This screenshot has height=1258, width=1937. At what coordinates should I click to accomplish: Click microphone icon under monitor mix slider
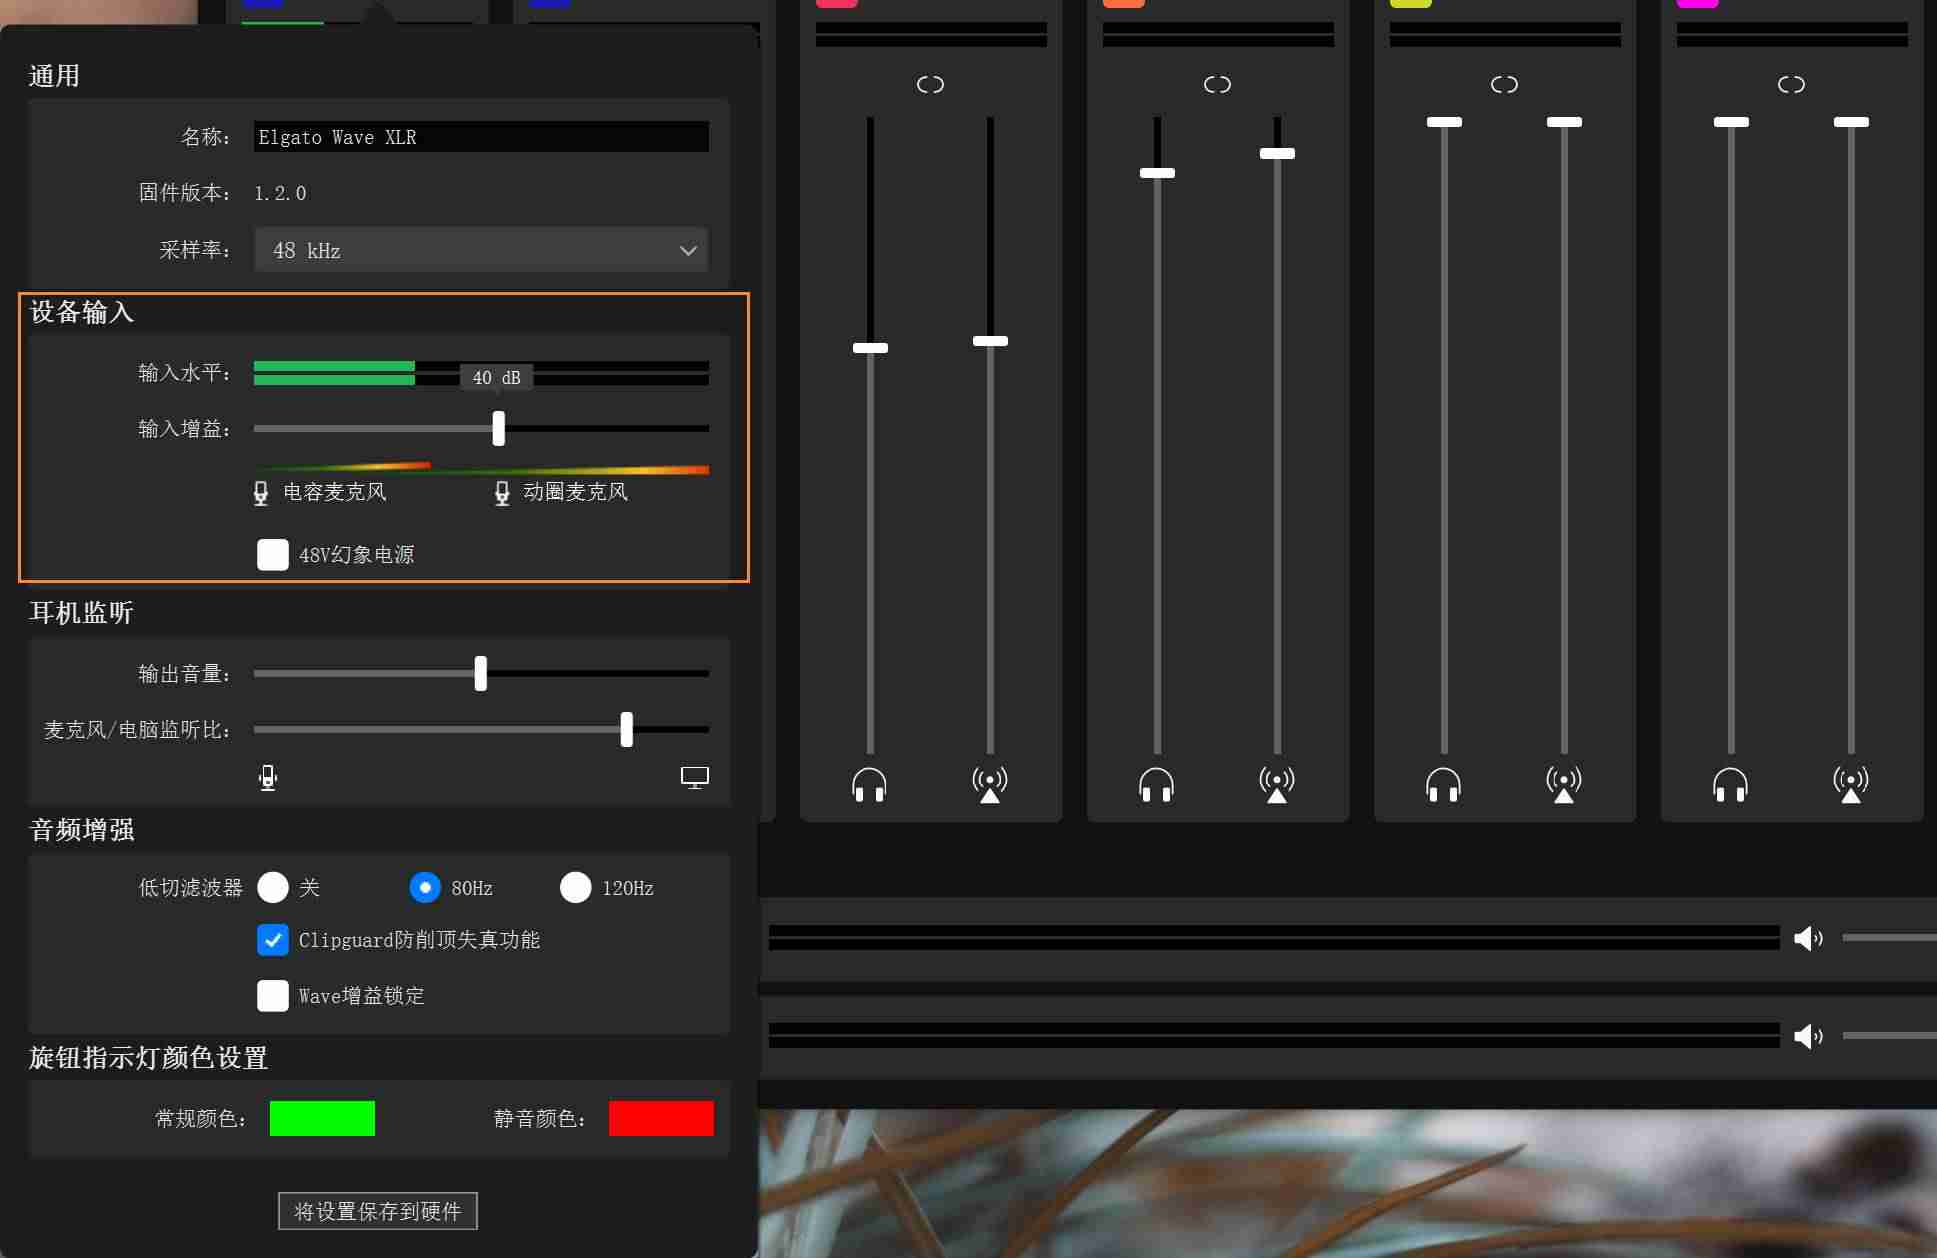268,778
